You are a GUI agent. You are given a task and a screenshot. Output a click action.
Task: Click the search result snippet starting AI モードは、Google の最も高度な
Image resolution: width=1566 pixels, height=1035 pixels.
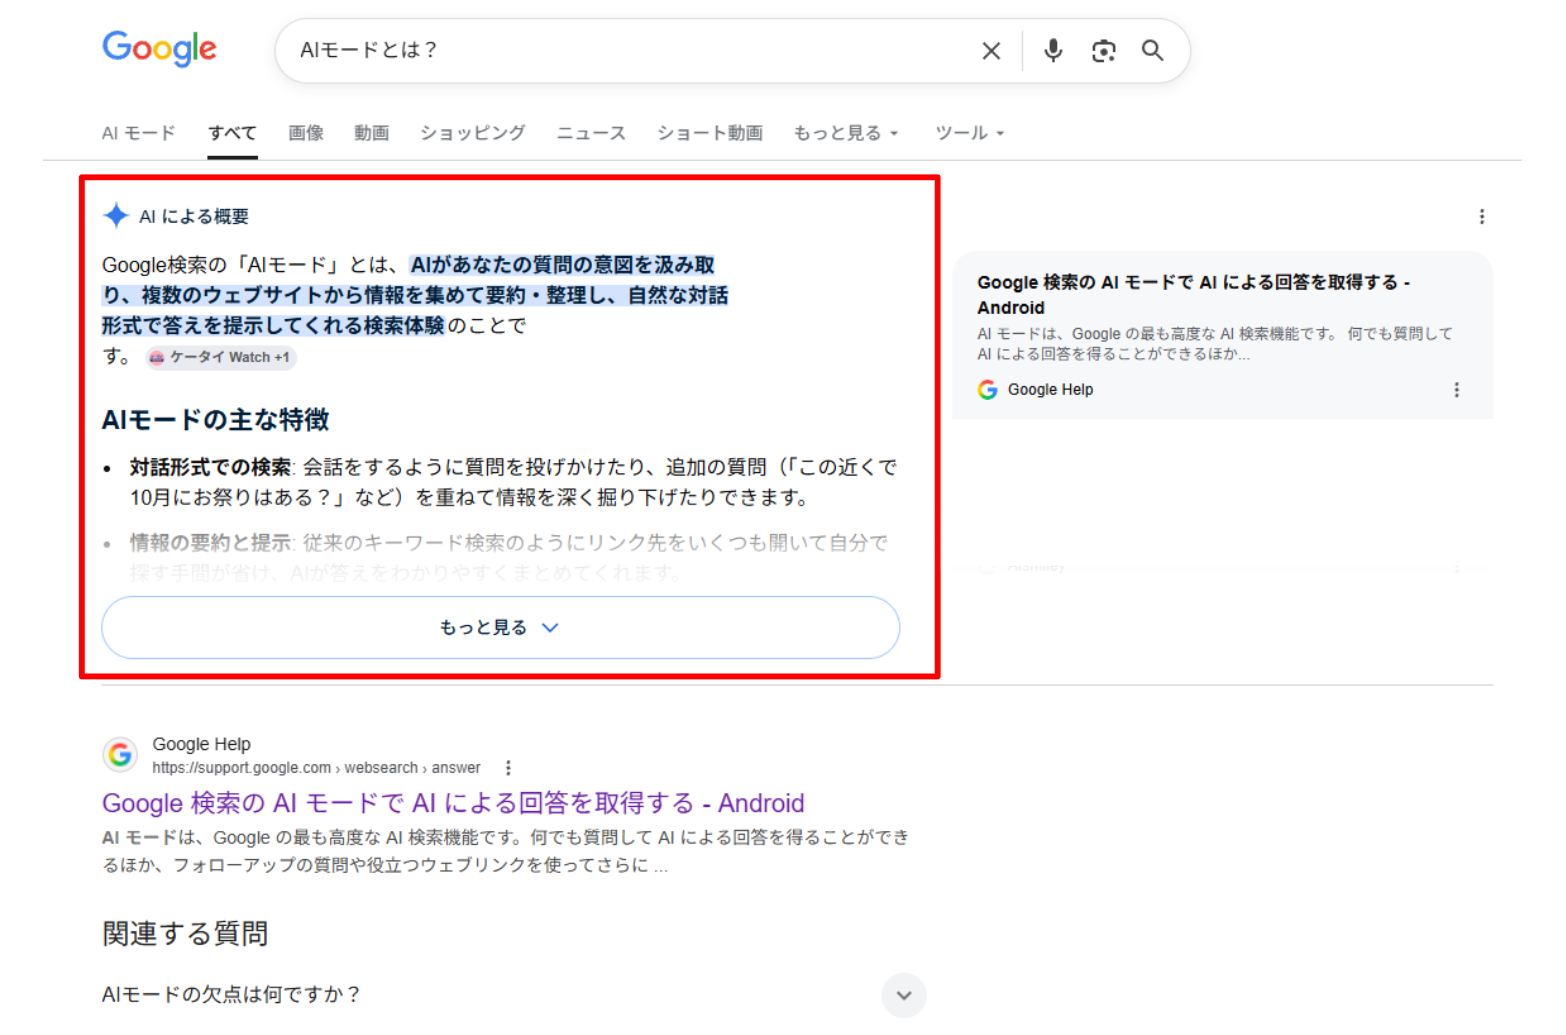(505, 851)
